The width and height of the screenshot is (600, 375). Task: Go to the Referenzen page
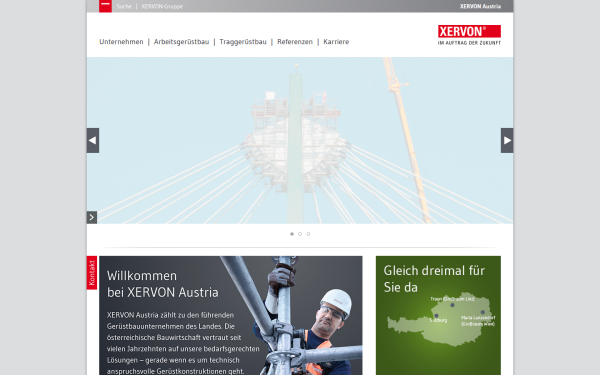click(x=295, y=42)
